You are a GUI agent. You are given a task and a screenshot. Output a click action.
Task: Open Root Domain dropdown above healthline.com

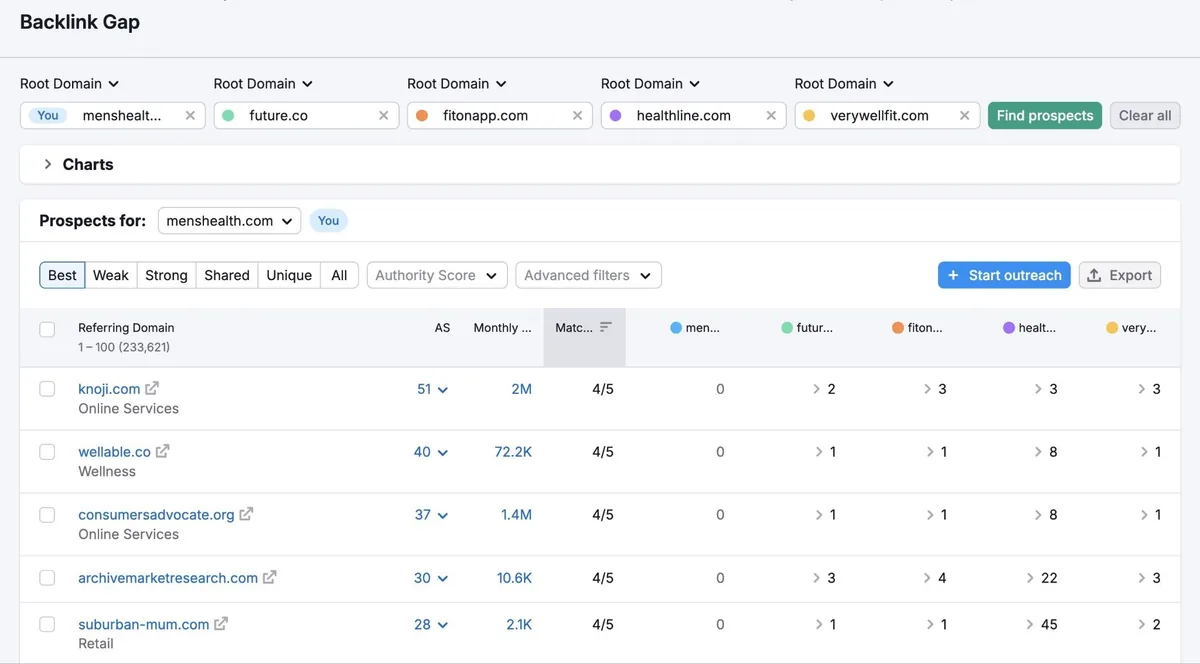click(650, 83)
